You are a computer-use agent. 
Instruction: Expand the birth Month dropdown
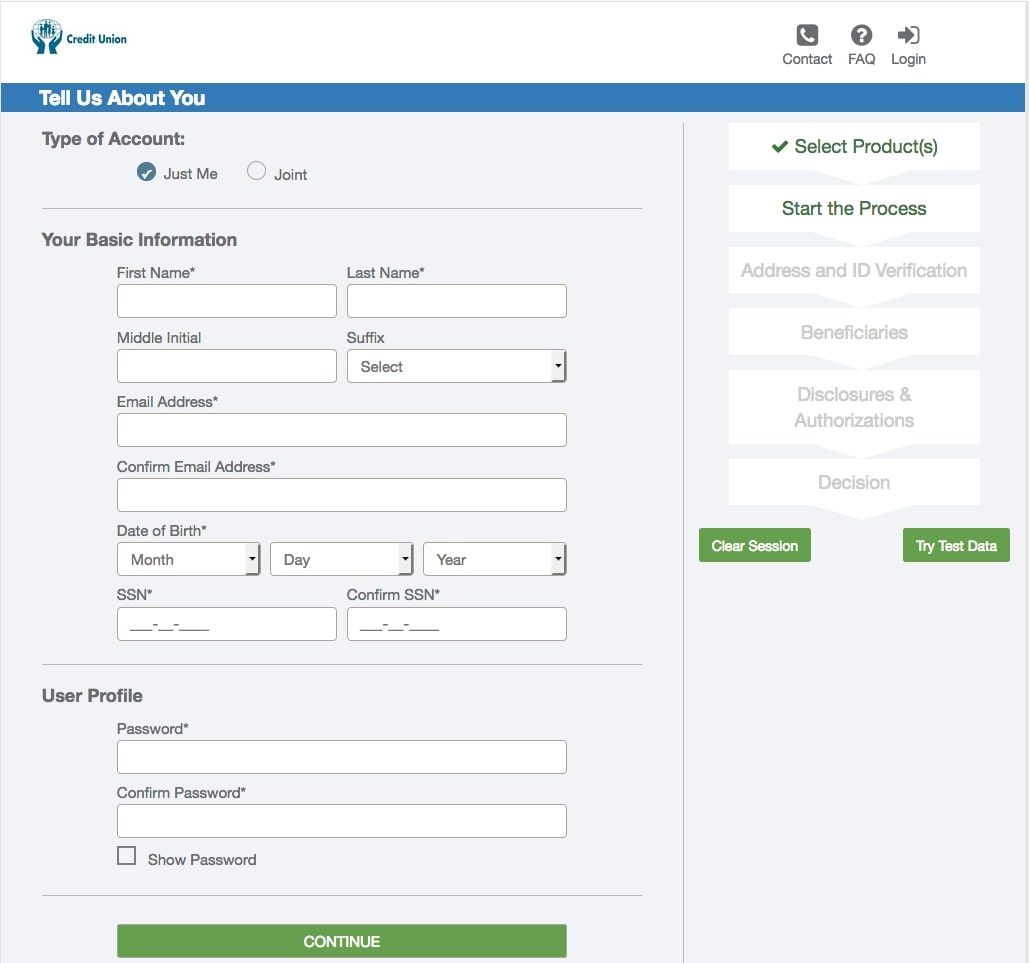[x=188, y=560]
